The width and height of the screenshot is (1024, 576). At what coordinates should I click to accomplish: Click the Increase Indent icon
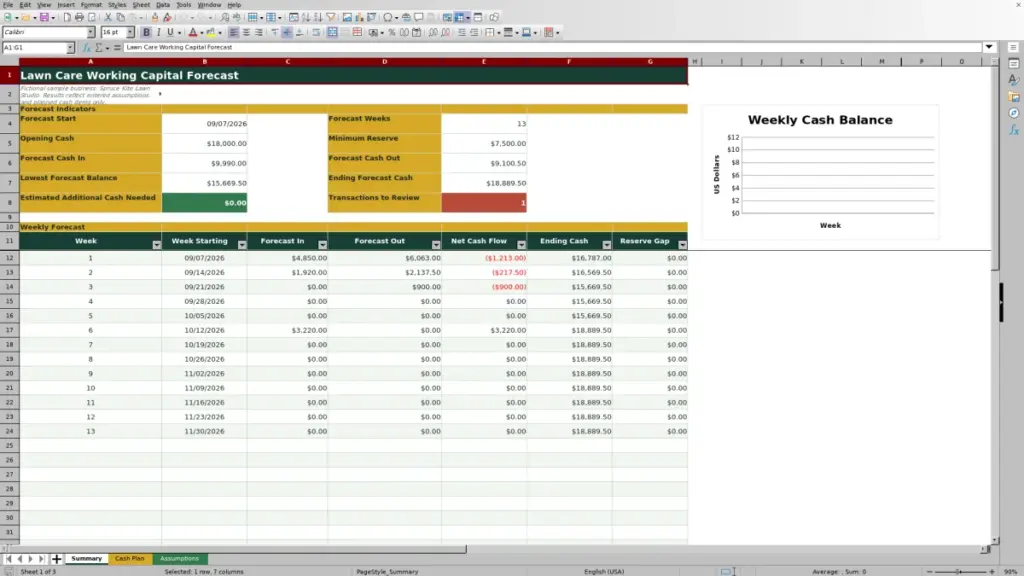point(462,32)
